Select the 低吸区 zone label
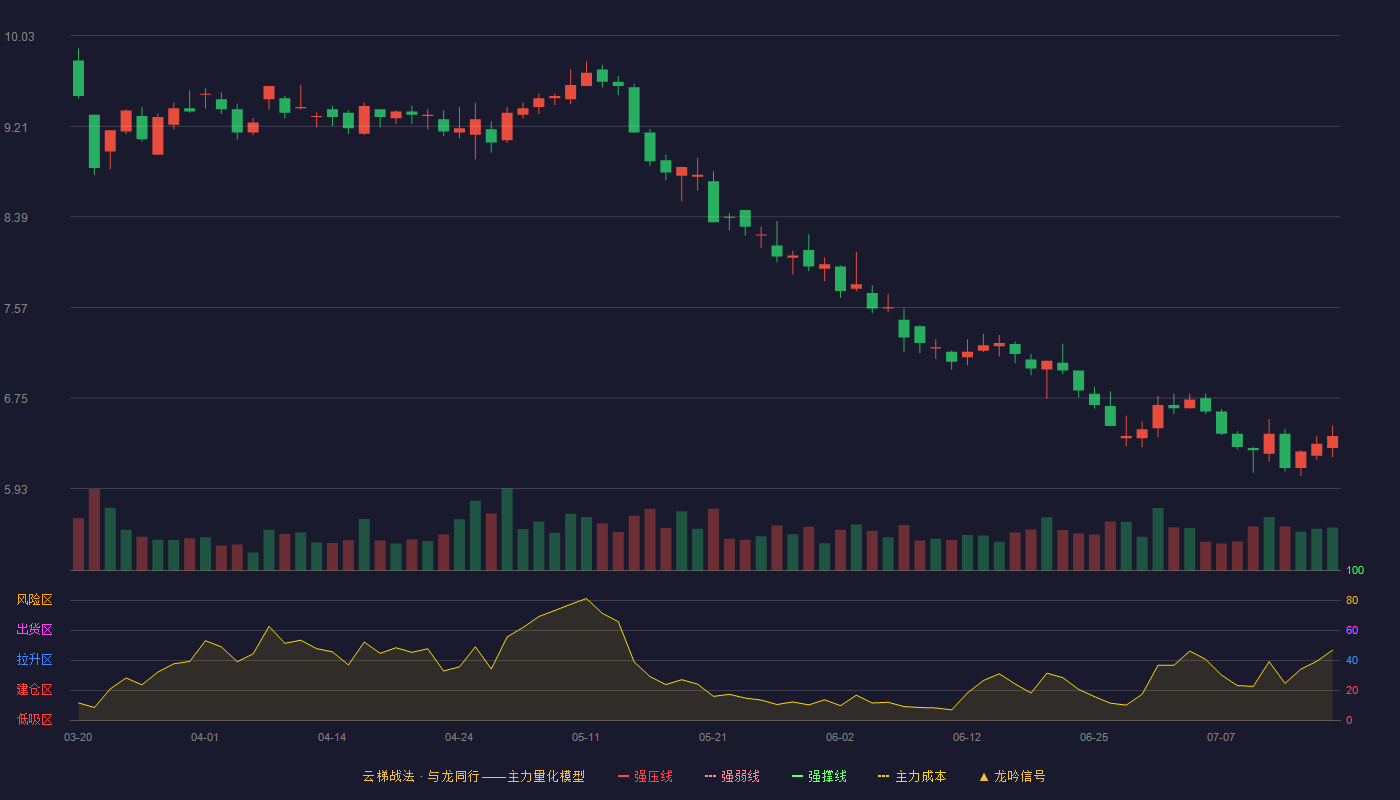Viewport: 1400px width, 800px height. (34, 719)
